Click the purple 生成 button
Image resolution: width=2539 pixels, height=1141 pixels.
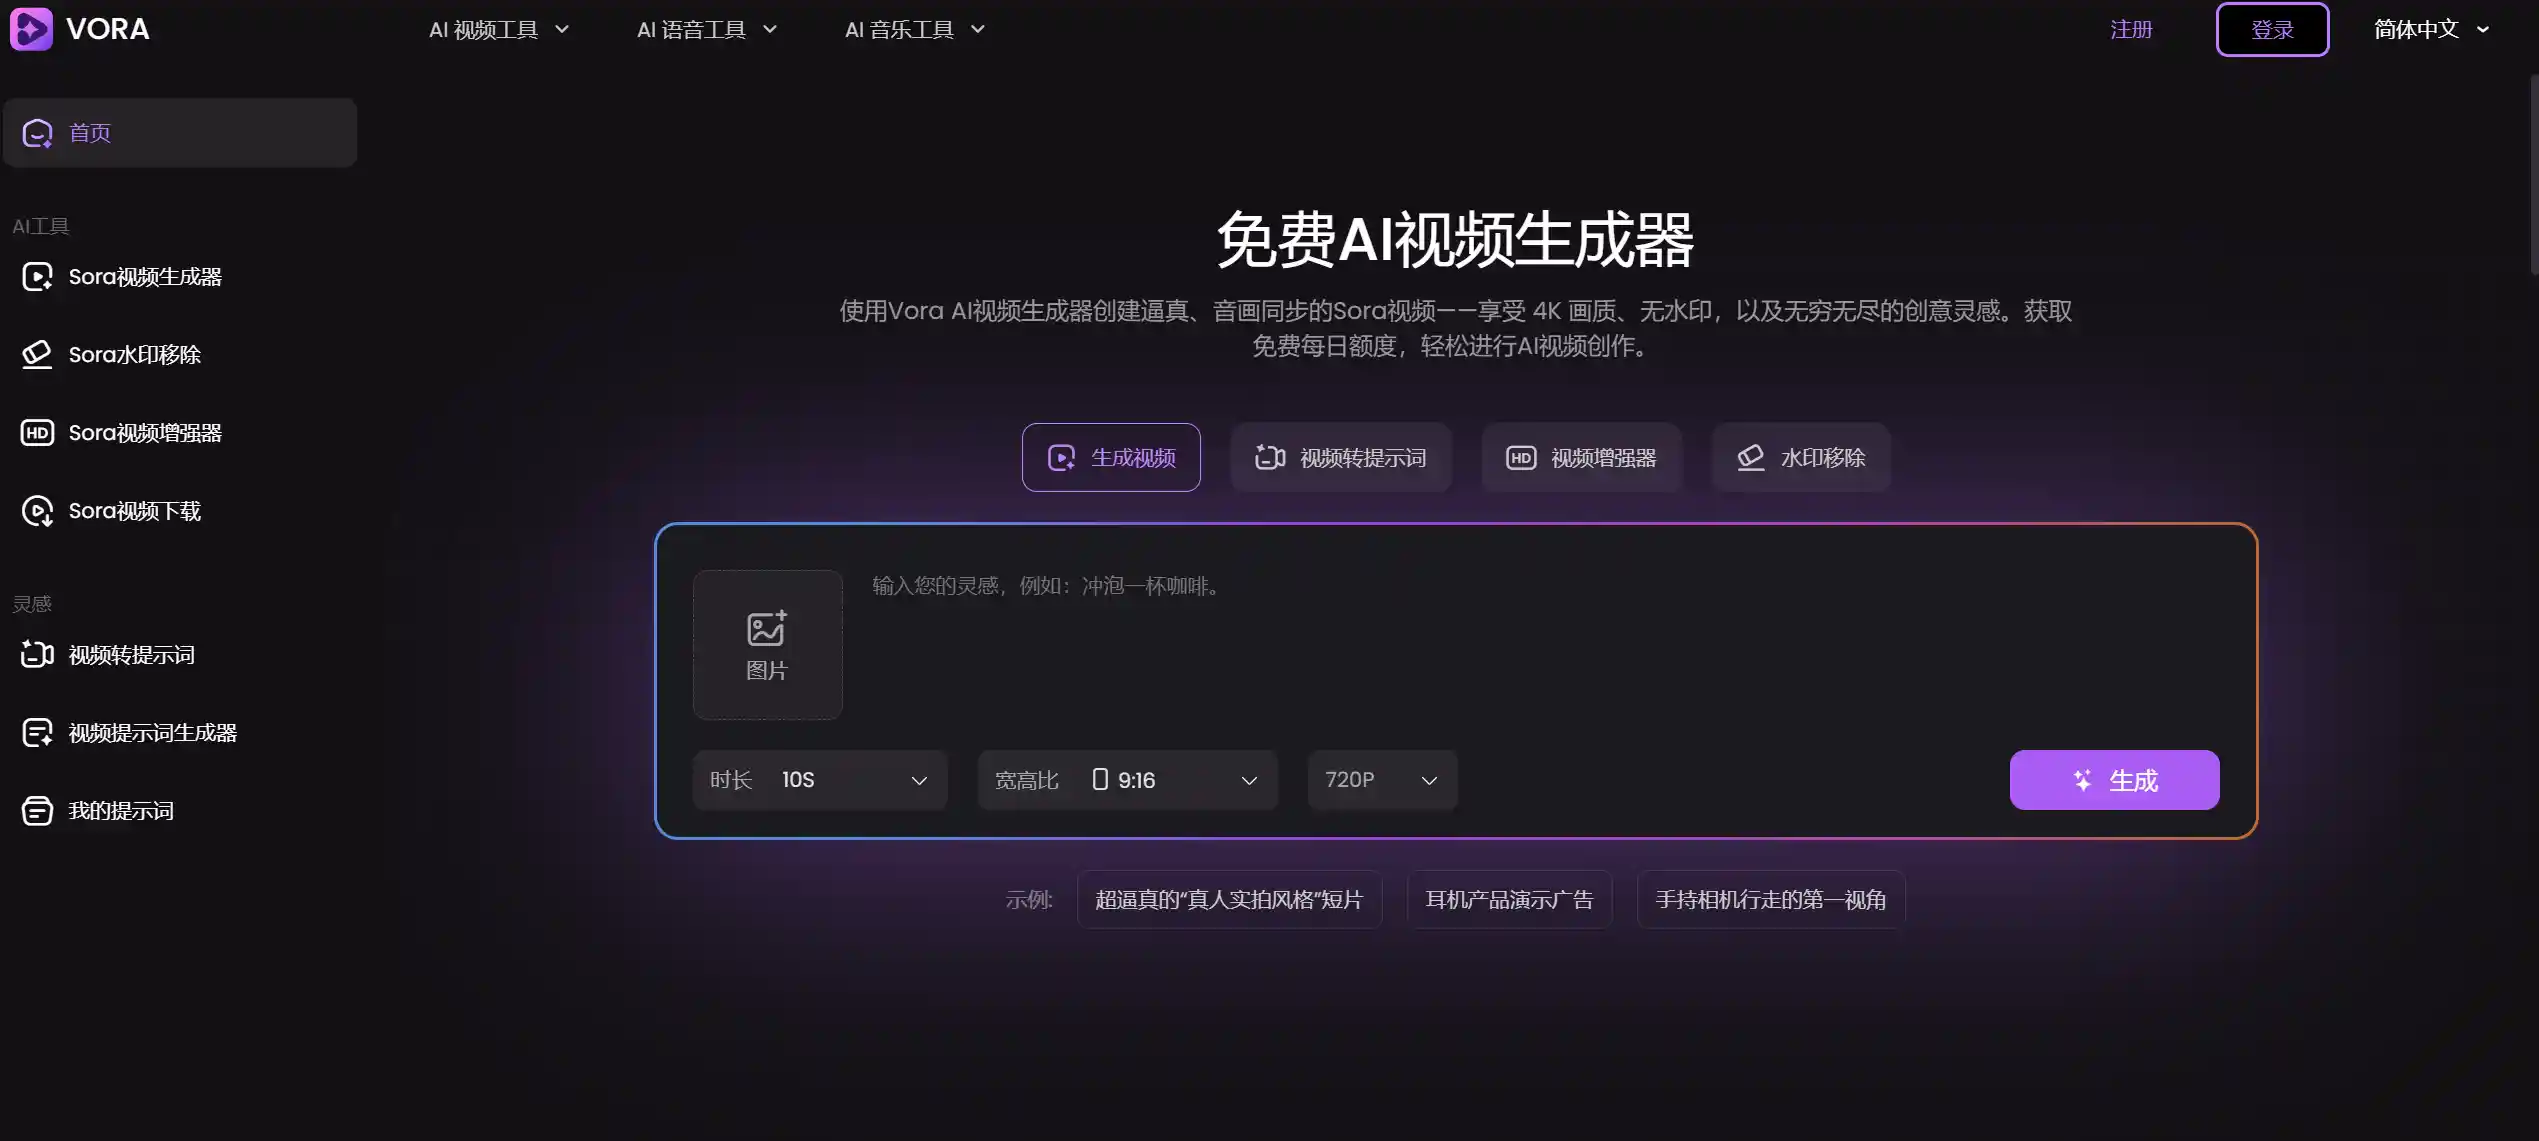(x=2114, y=780)
